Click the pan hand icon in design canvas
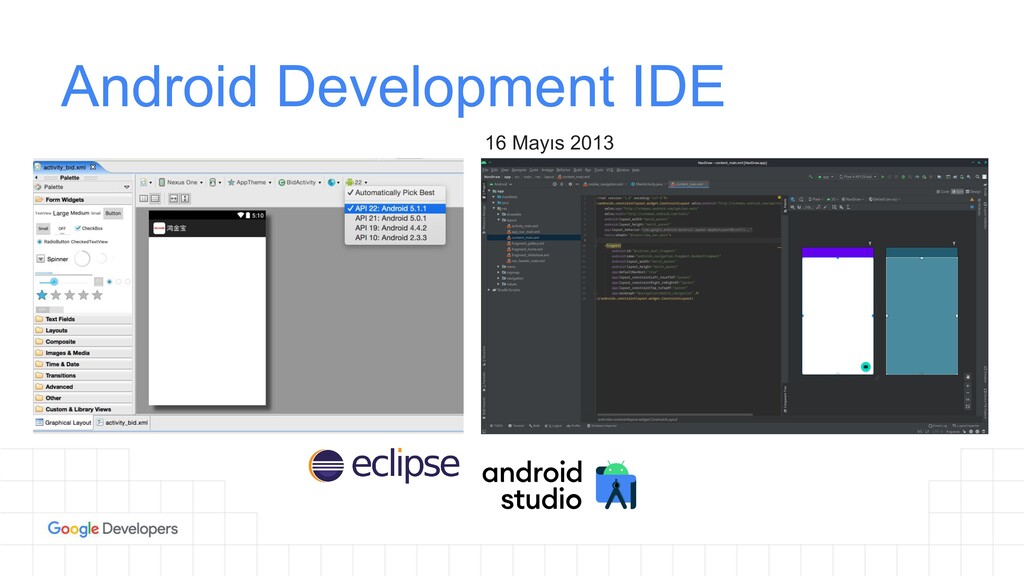1024x576 pixels. [x=968, y=377]
